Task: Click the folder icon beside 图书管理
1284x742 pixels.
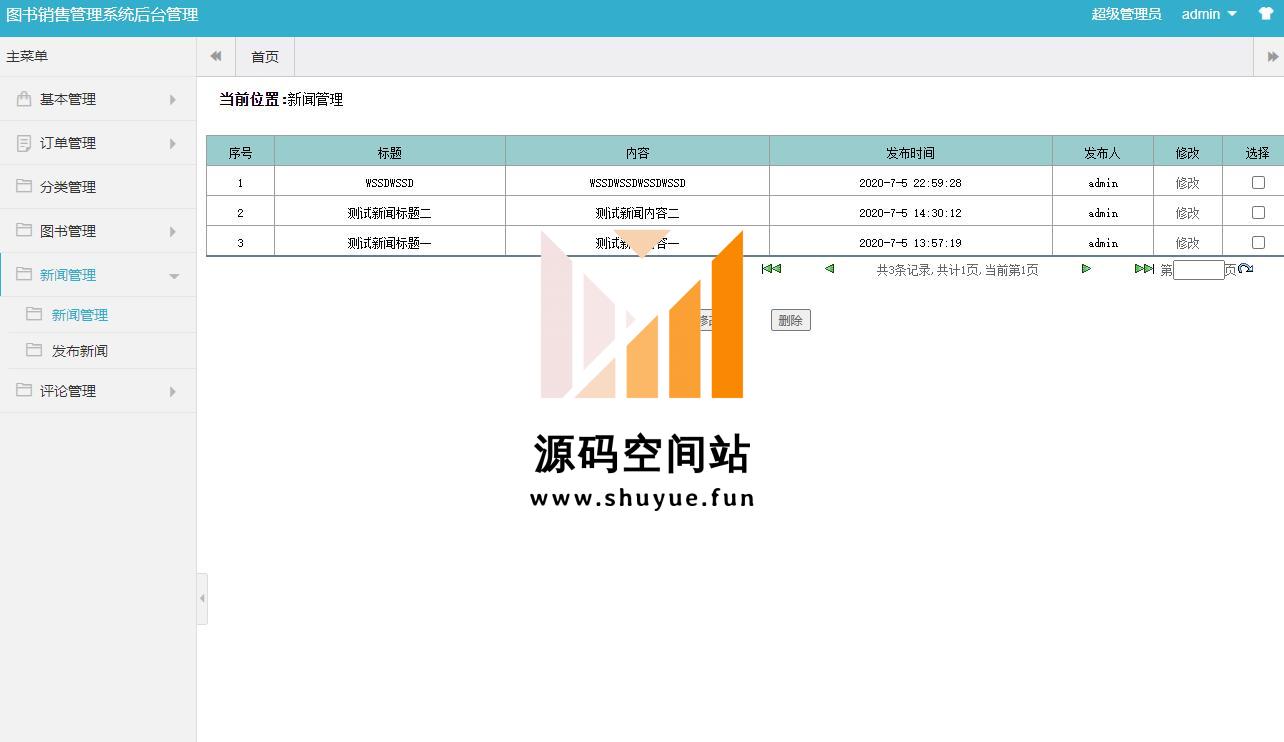Action: (24, 230)
